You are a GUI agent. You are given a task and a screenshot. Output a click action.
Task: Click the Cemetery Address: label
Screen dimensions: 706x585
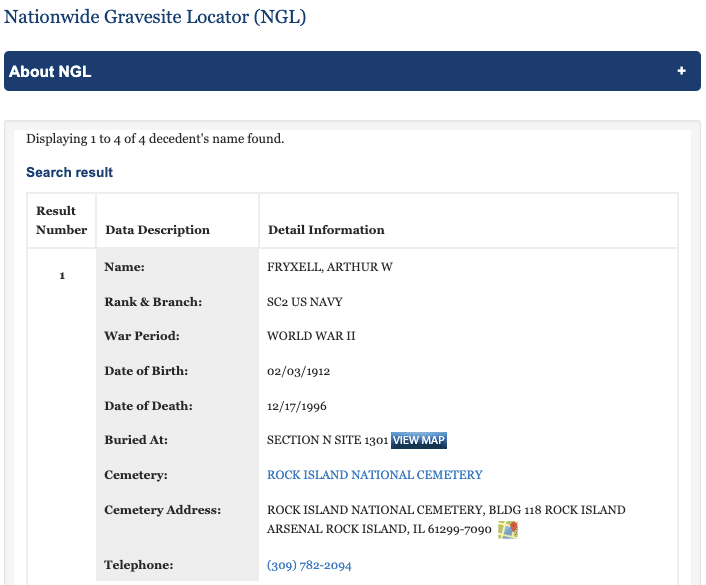click(x=163, y=510)
